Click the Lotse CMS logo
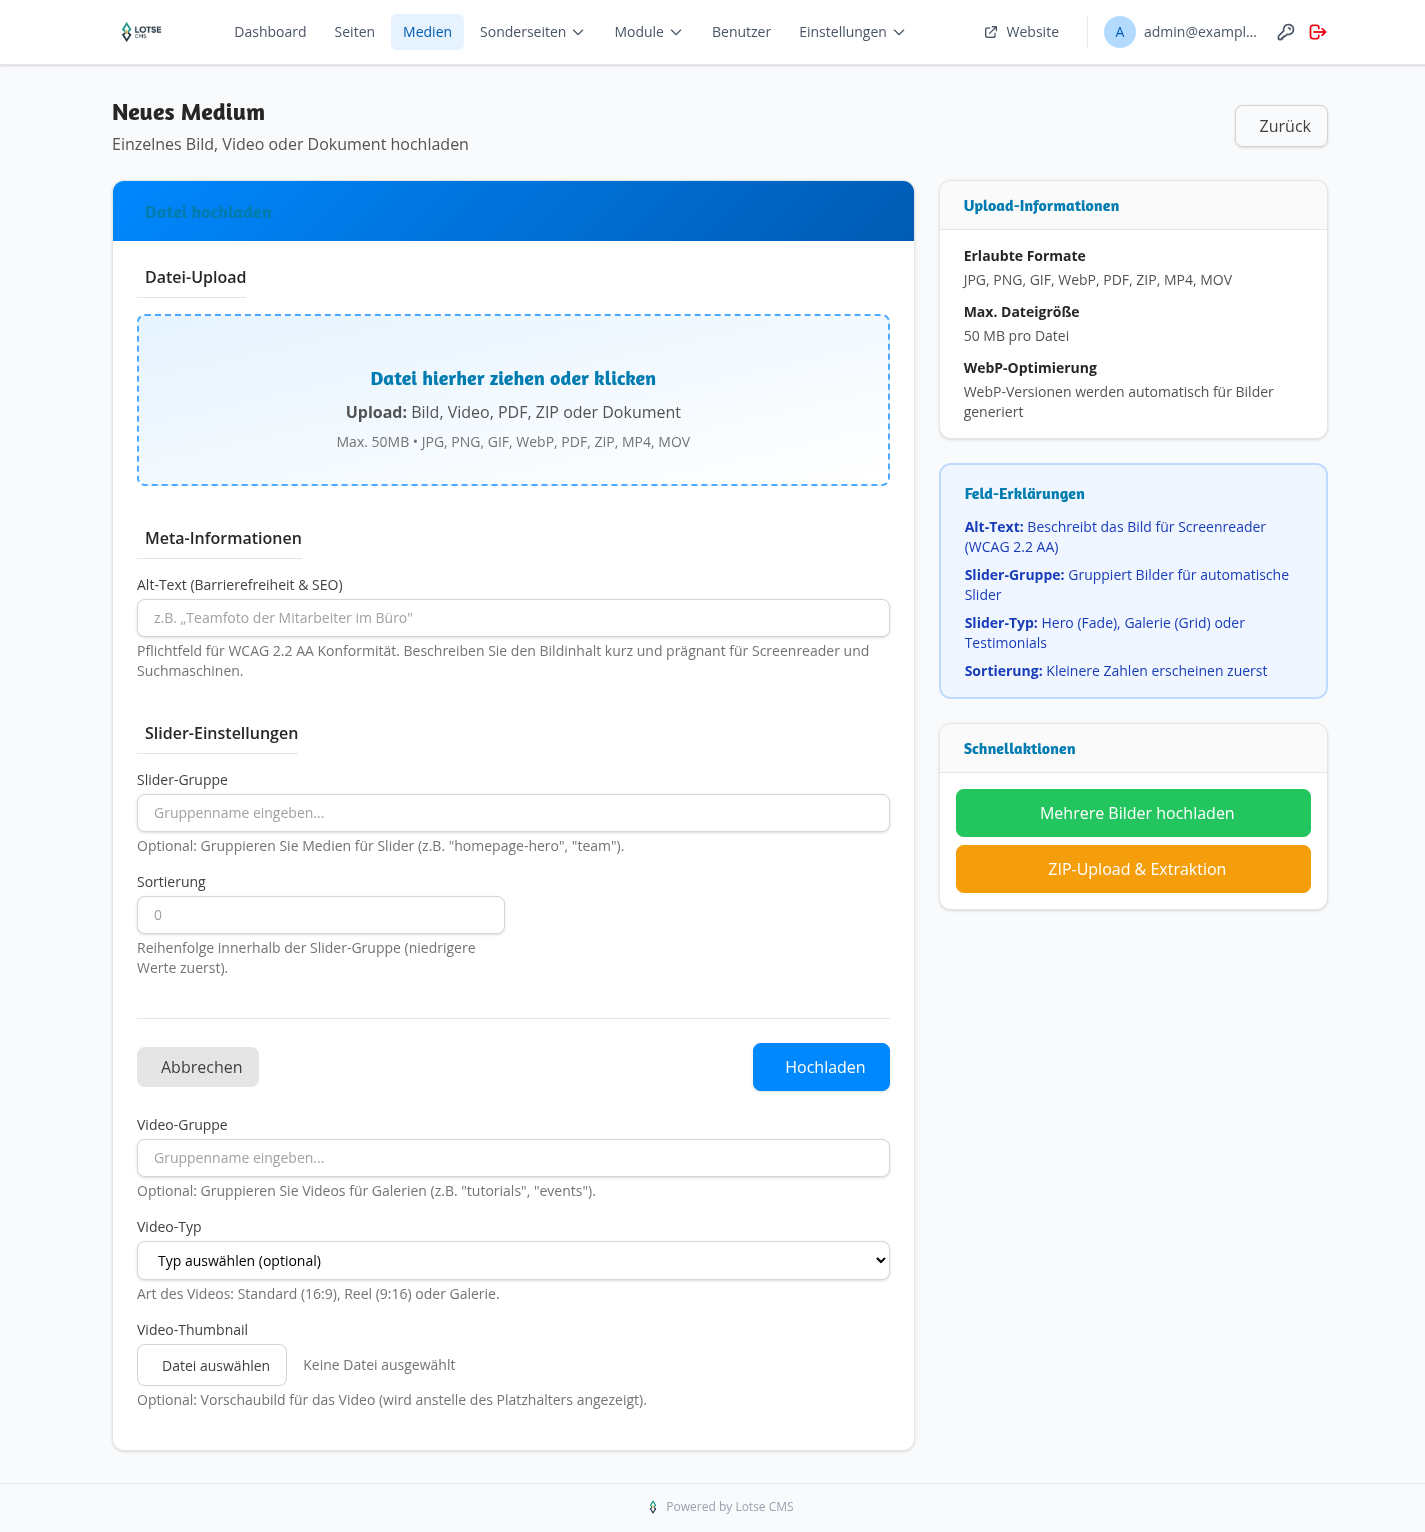Screen dimensions: 1425x1532 click(x=141, y=32)
